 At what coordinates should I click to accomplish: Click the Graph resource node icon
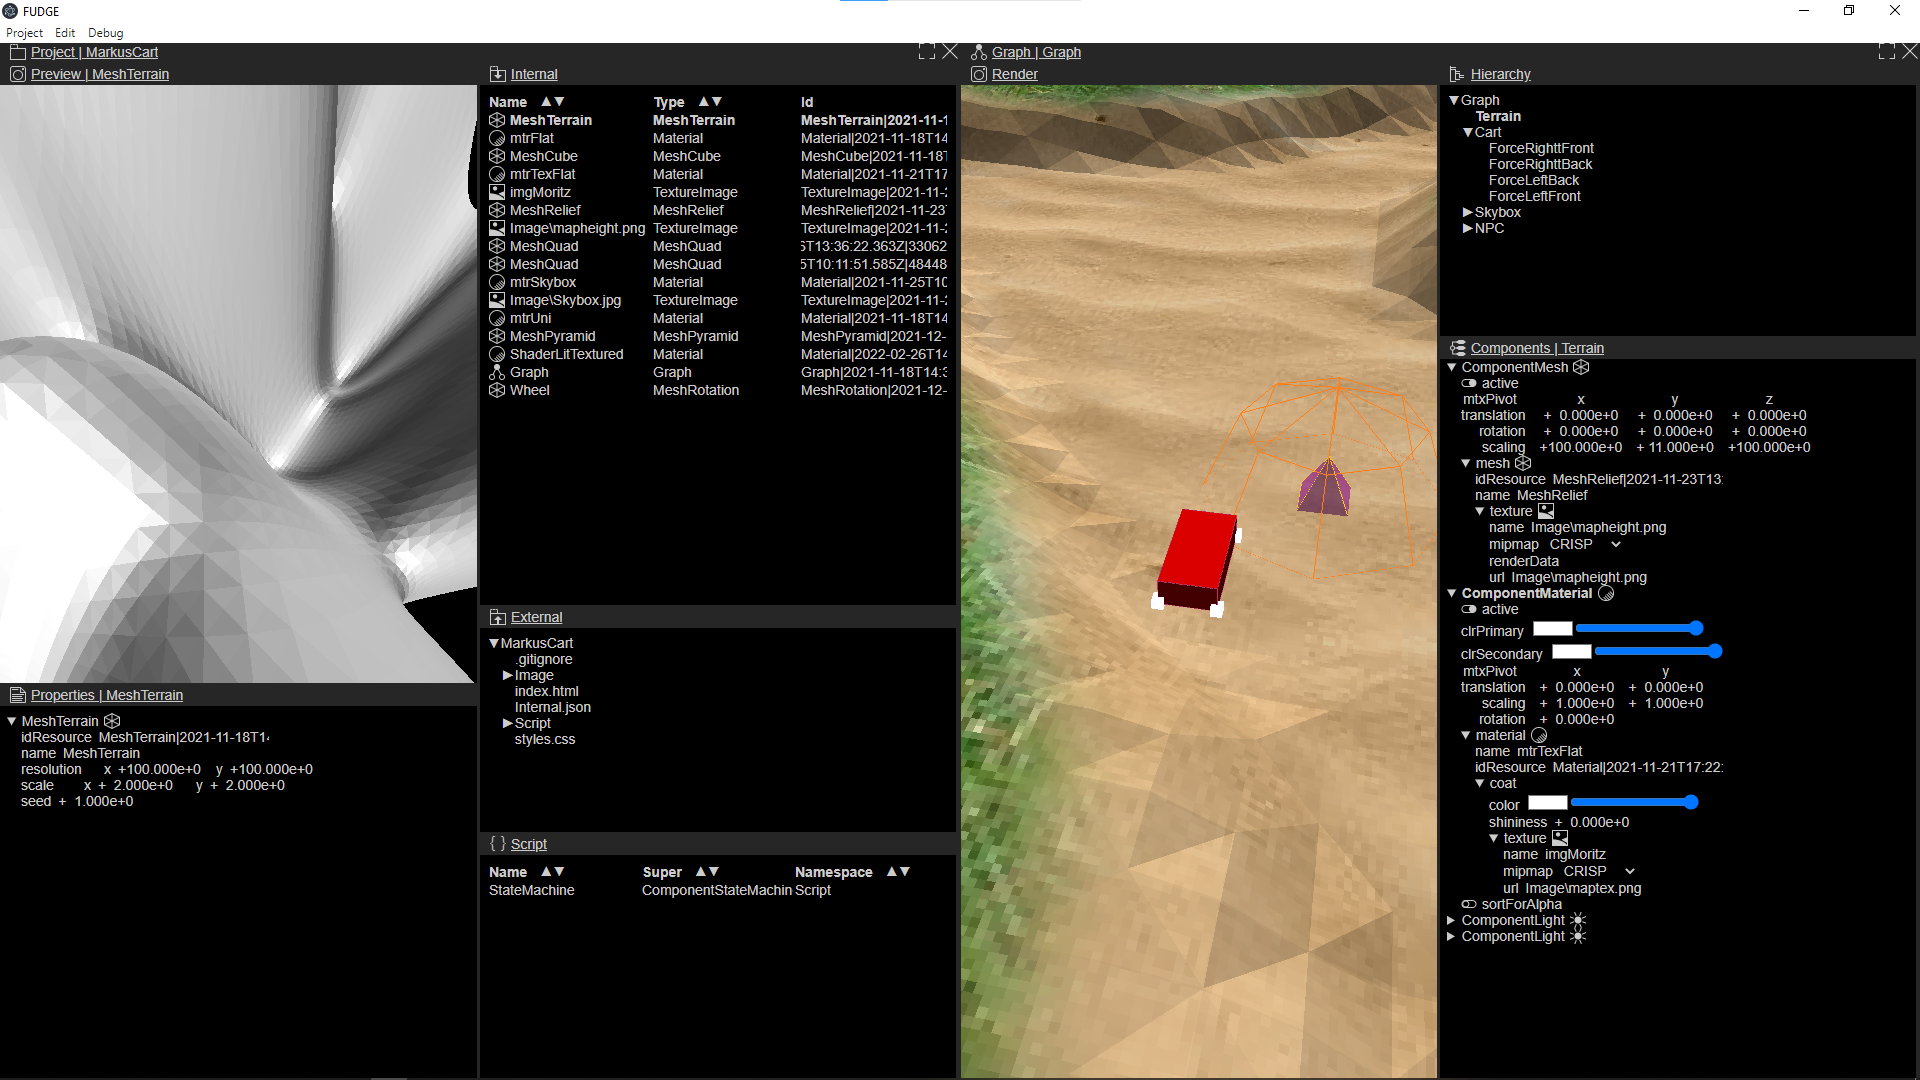coord(496,372)
